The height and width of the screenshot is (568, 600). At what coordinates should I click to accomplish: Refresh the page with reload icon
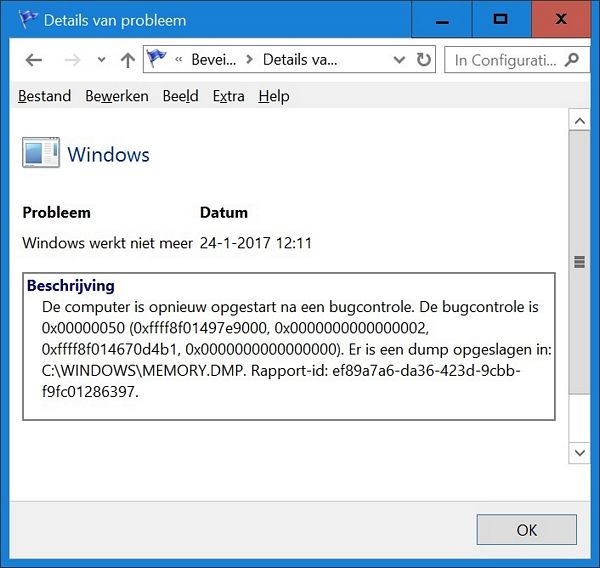point(424,60)
